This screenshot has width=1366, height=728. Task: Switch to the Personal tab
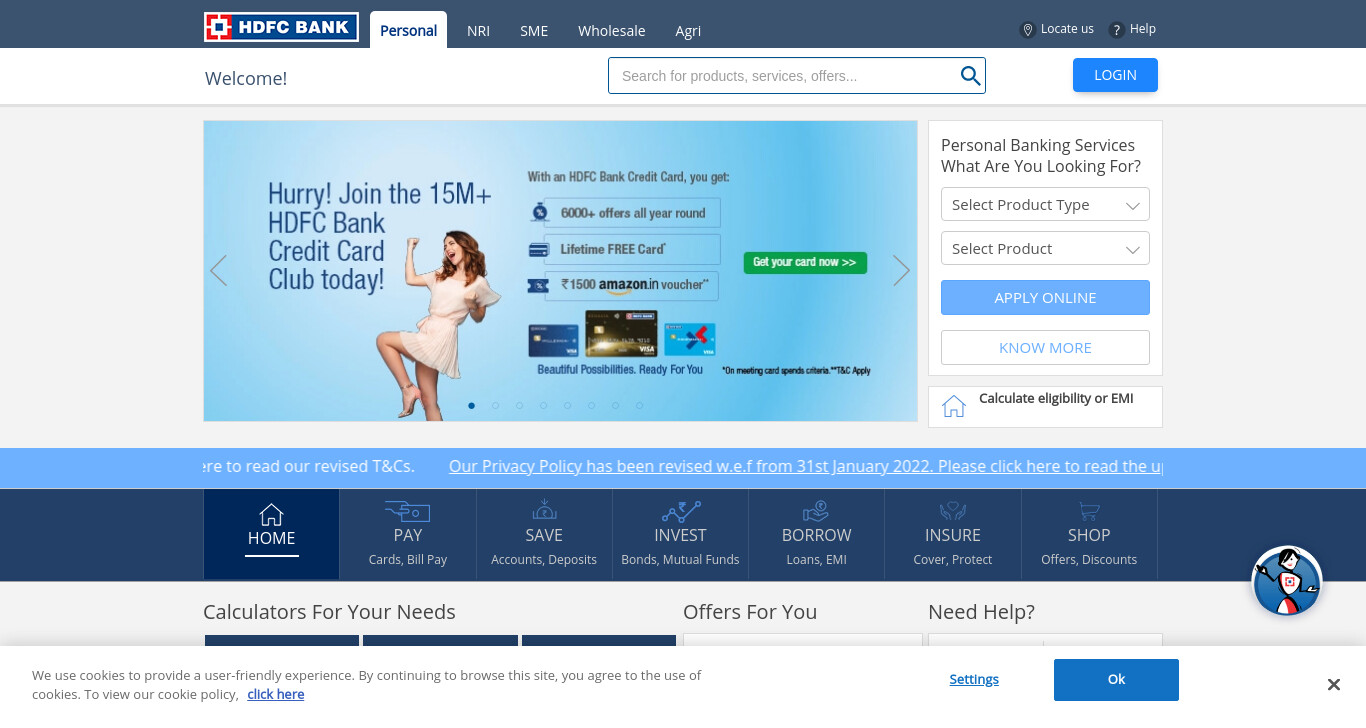click(408, 30)
